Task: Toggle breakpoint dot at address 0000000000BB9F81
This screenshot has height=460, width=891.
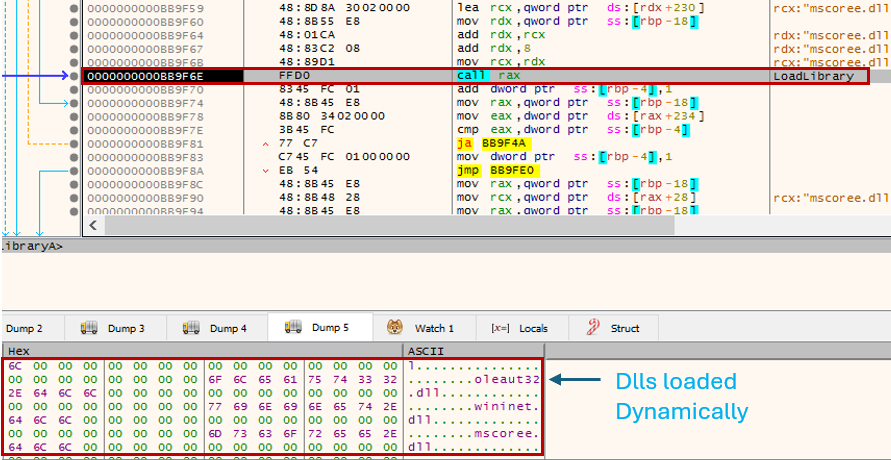Action: (74, 144)
